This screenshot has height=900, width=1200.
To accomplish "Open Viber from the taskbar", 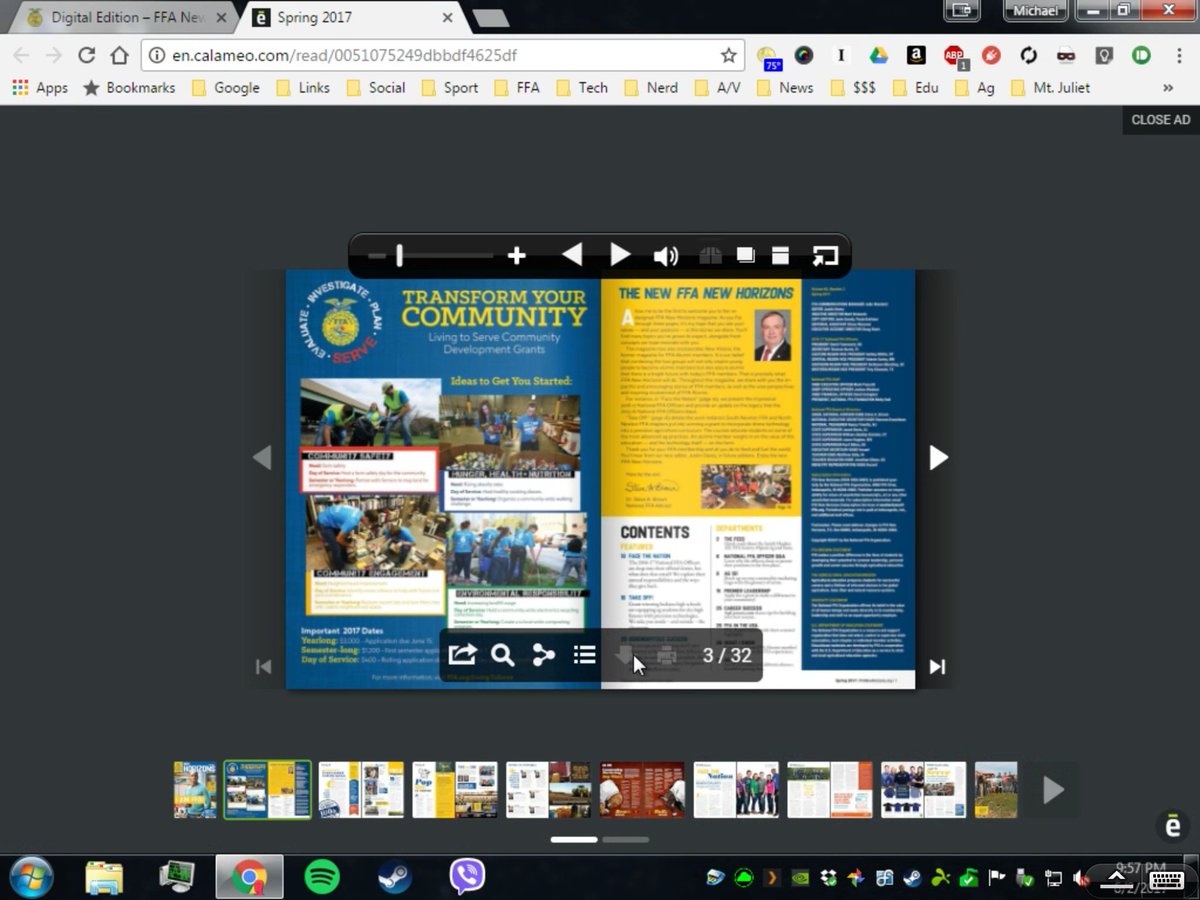I will click(467, 877).
